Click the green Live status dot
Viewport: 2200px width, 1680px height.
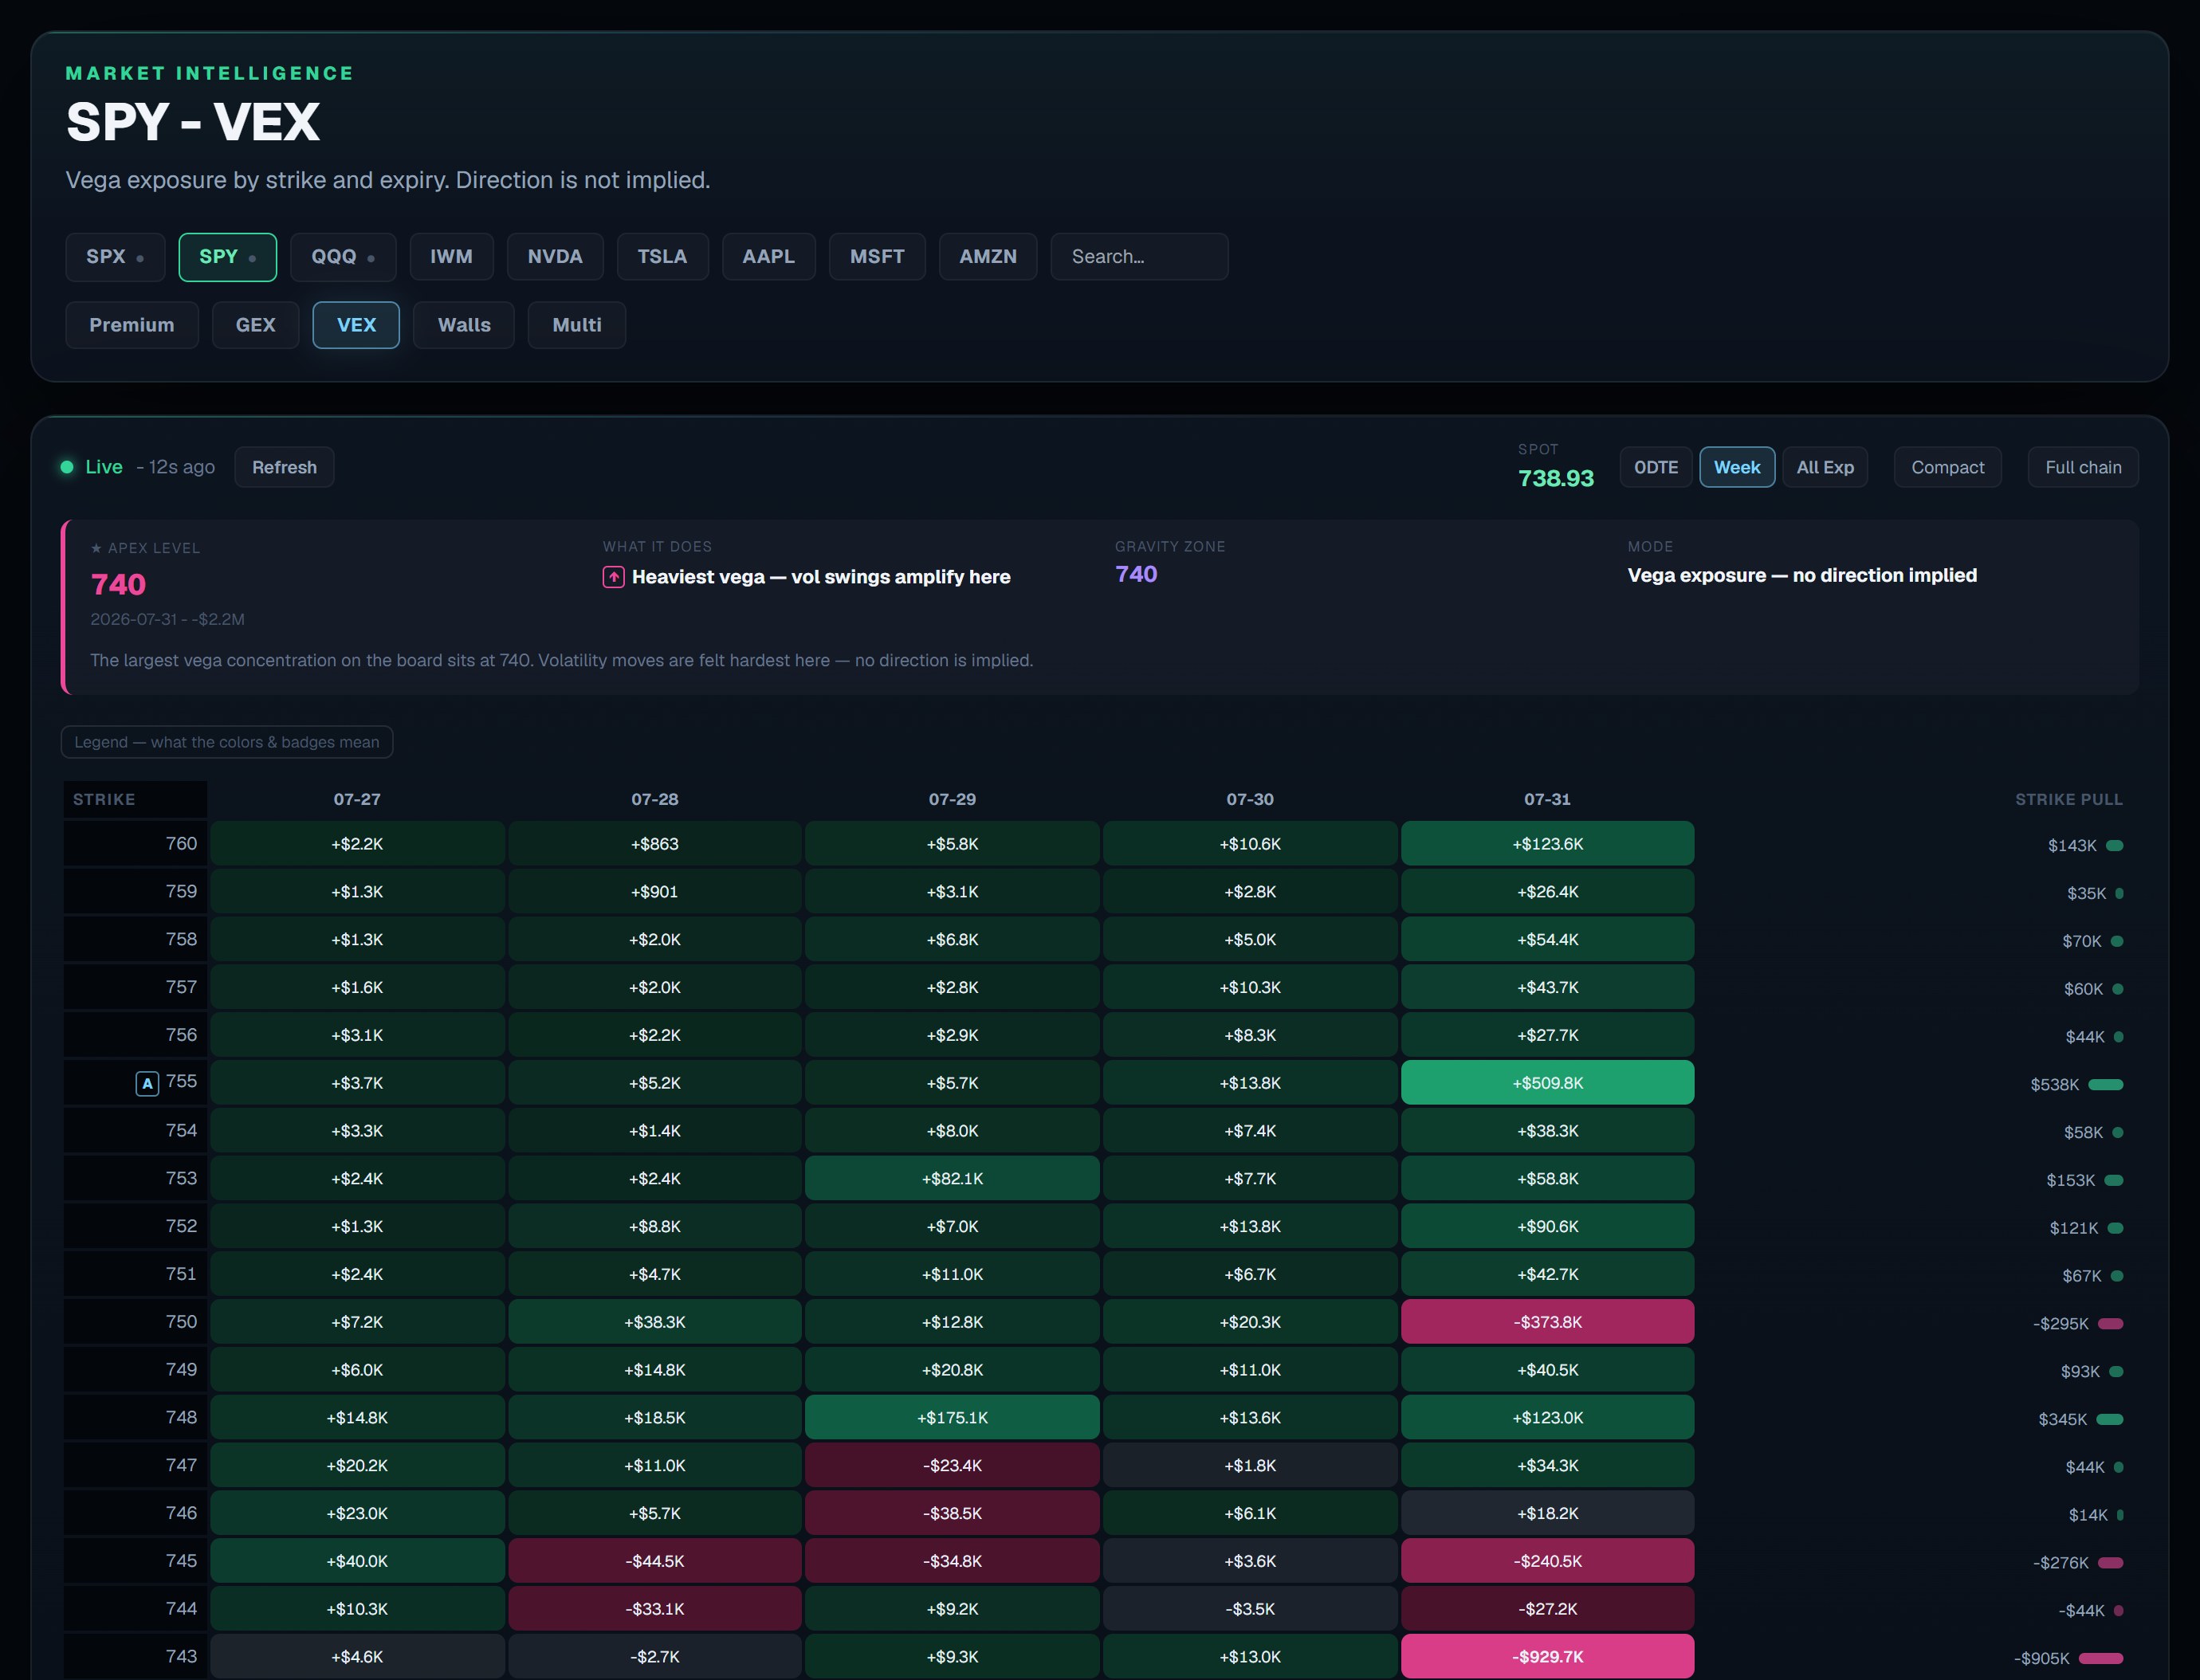67,467
